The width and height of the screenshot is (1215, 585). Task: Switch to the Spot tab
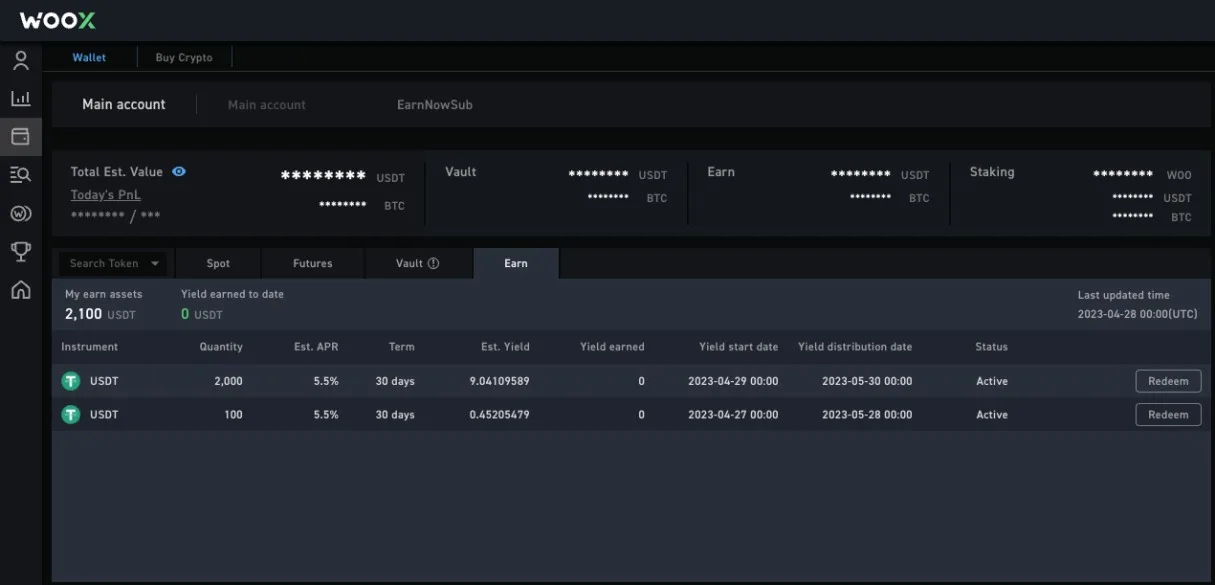point(218,264)
